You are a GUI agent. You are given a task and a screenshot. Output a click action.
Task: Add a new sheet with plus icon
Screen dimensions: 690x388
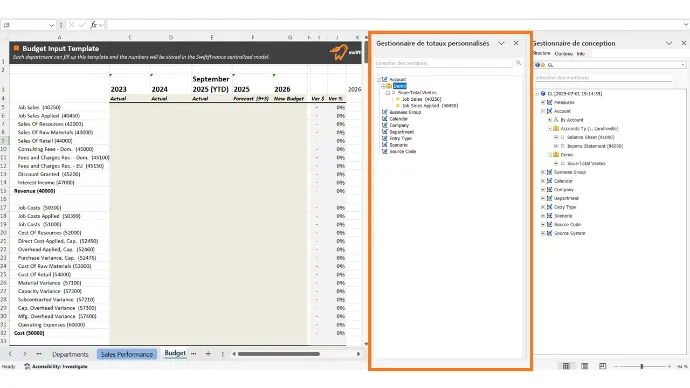208,354
